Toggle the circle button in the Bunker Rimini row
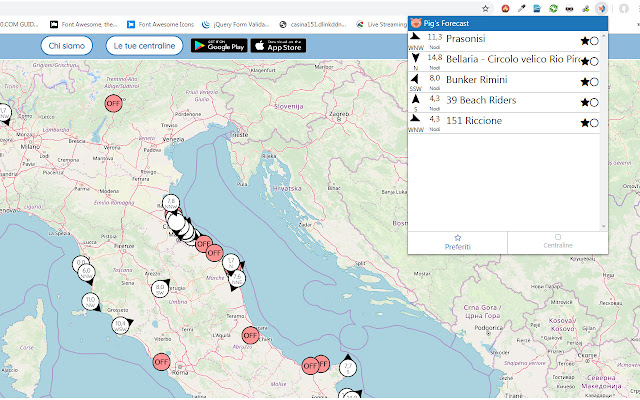This screenshot has width=640, height=400. click(x=594, y=82)
